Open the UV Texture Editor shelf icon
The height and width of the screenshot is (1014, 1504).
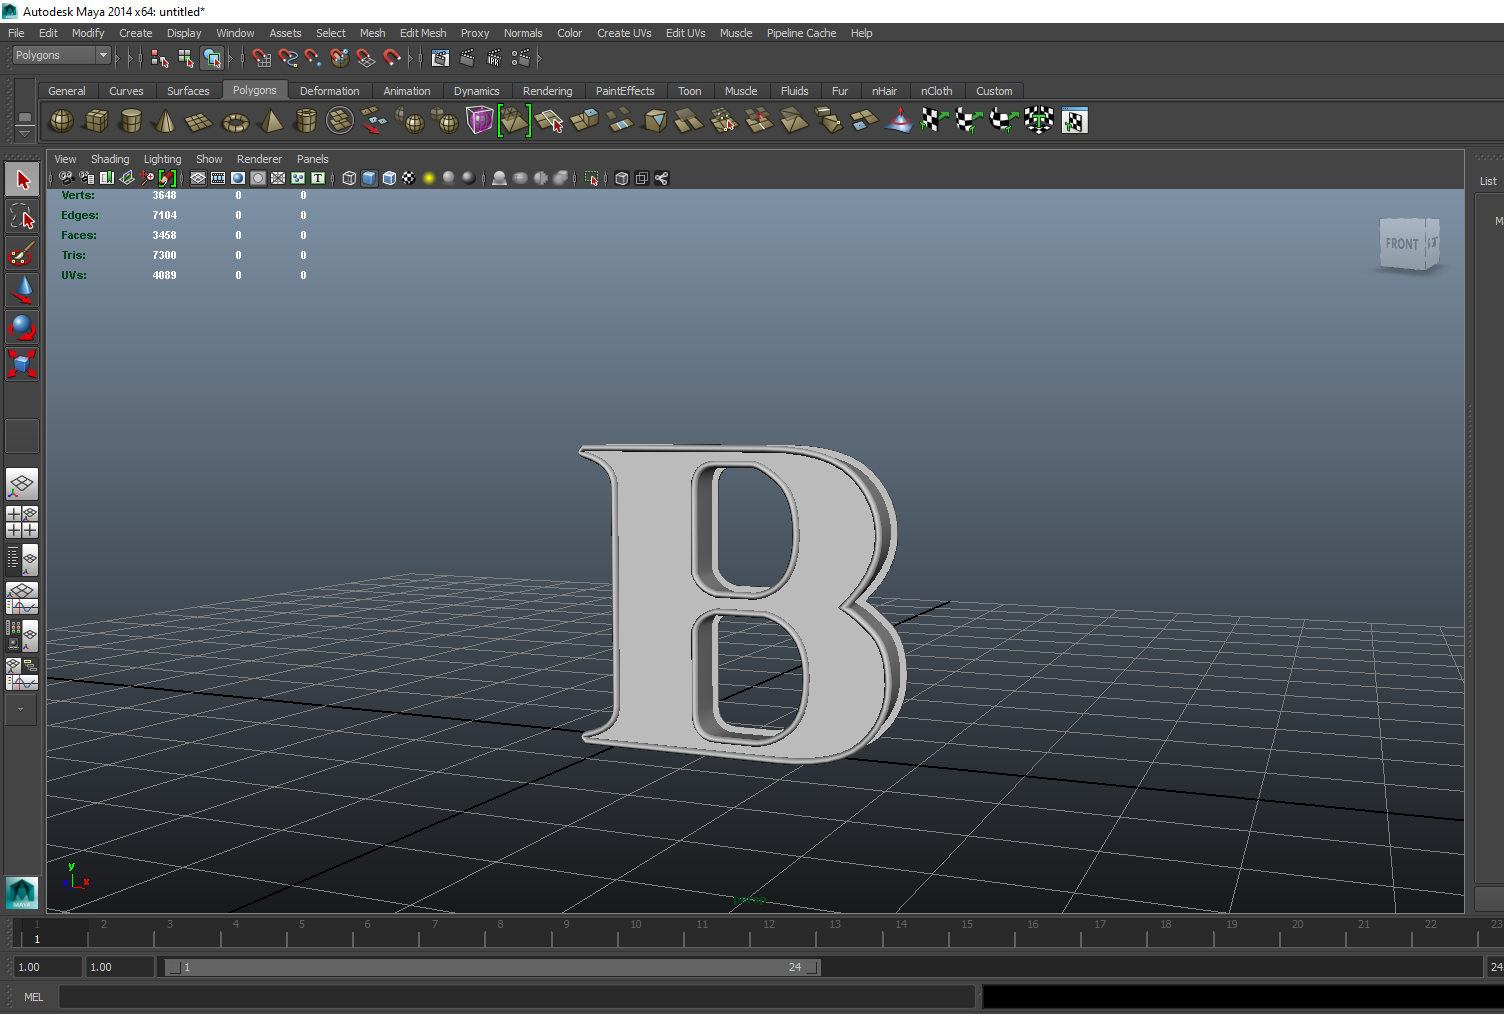tap(1074, 121)
